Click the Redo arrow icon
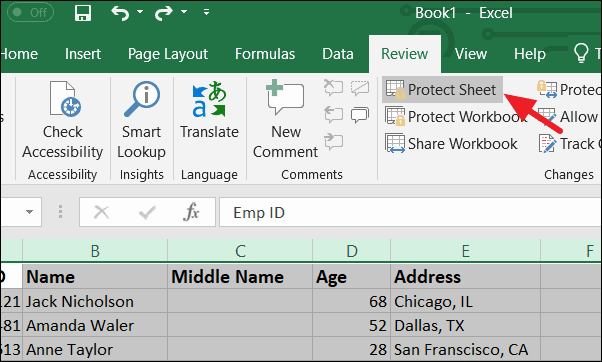 164,13
